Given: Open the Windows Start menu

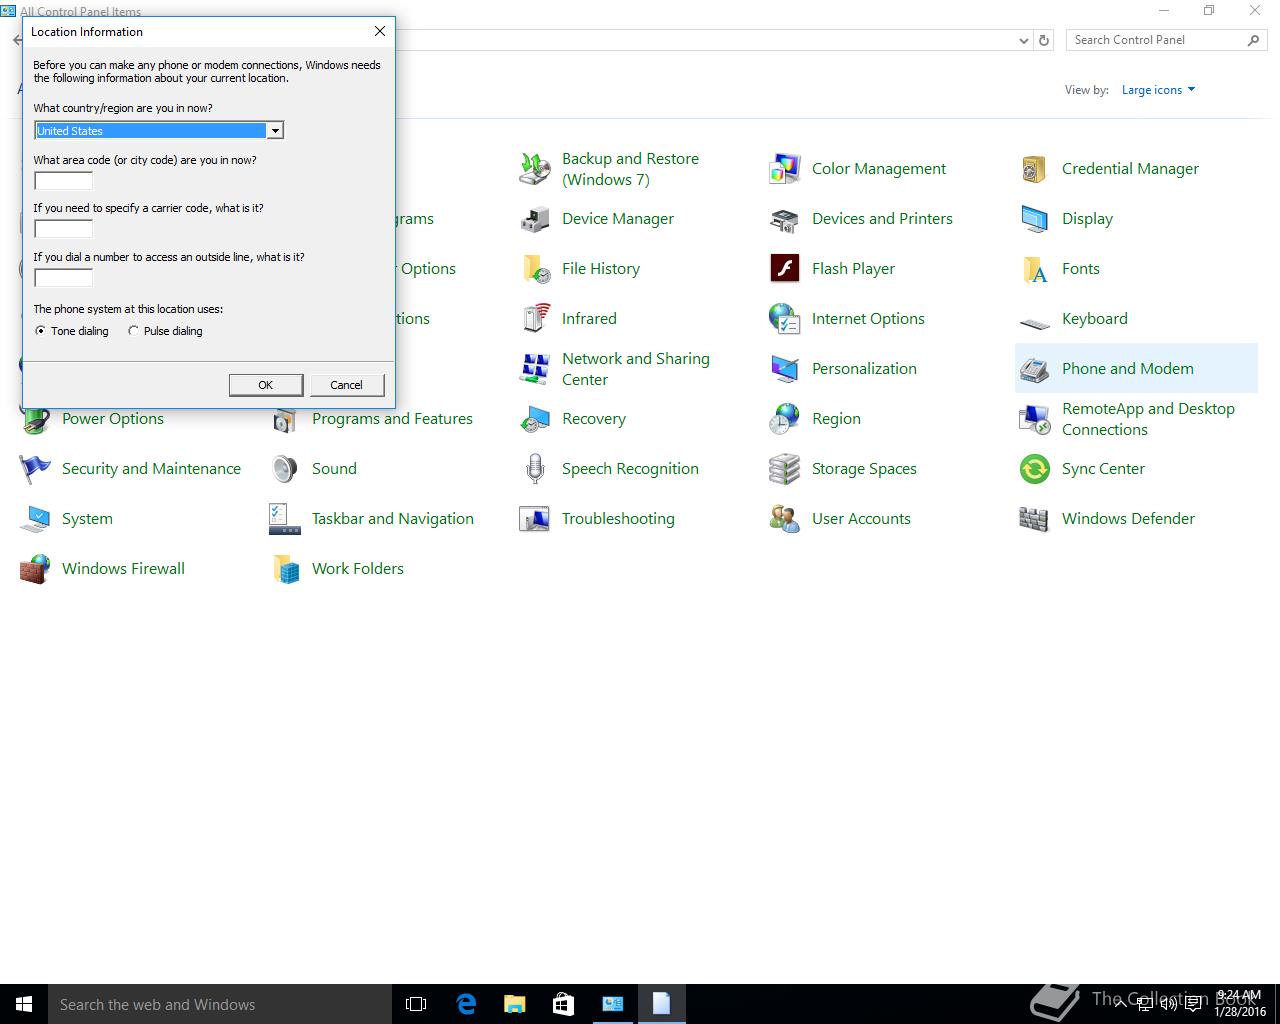Looking at the screenshot, I should click(x=24, y=1004).
